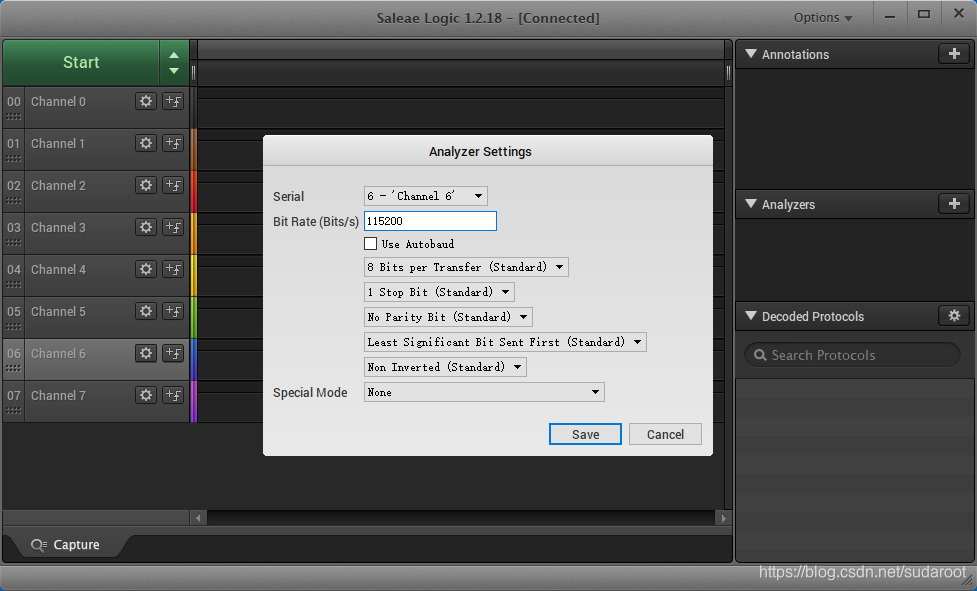977x591 pixels.
Task: Enable the Use Autobaud checkbox
Action: (x=371, y=243)
